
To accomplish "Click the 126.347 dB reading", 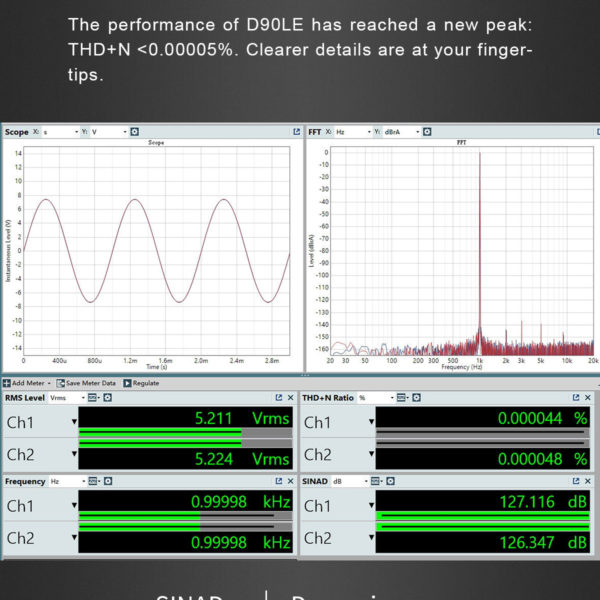I will click(x=543, y=542).
